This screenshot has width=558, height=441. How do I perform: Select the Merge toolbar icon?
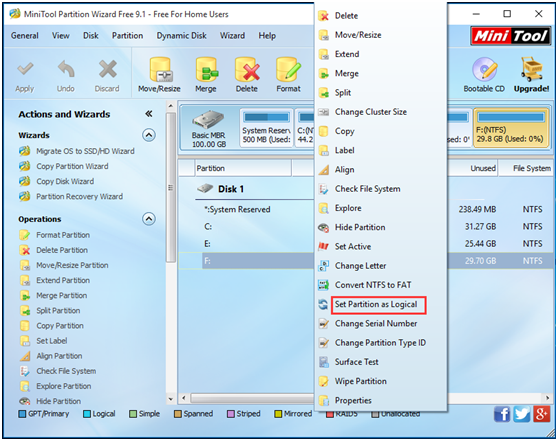(206, 70)
